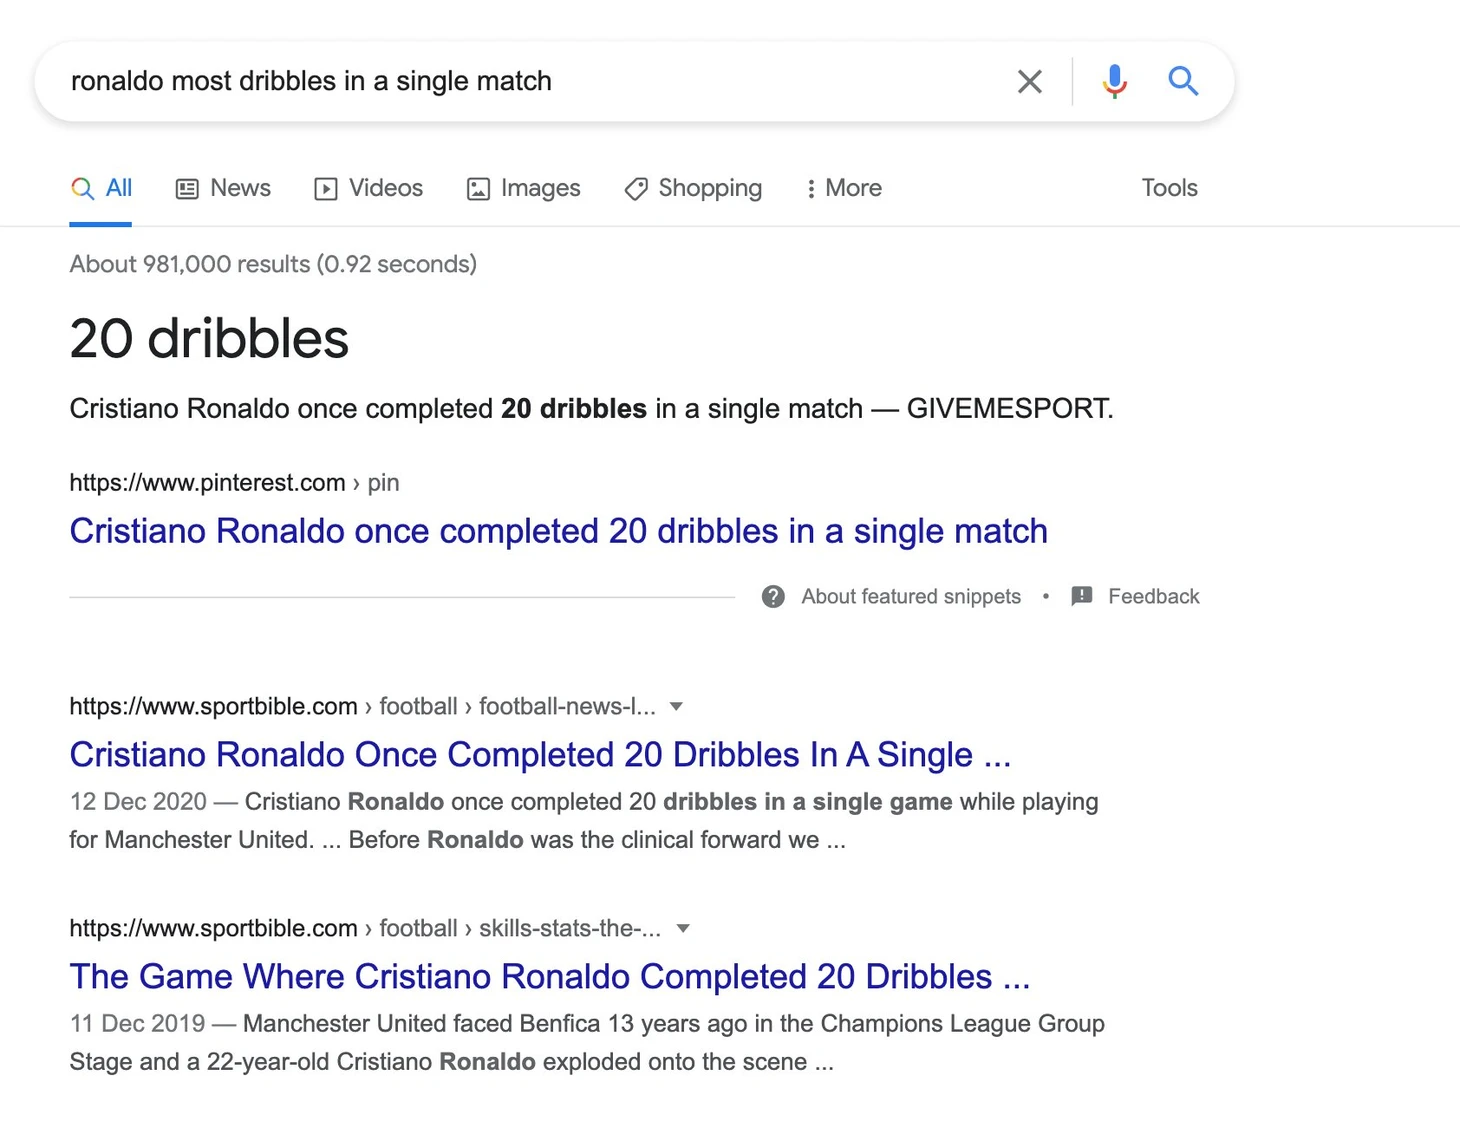The width and height of the screenshot is (1460, 1141).
Task: Submit search using magnifying glass icon
Action: tap(1183, 80)
